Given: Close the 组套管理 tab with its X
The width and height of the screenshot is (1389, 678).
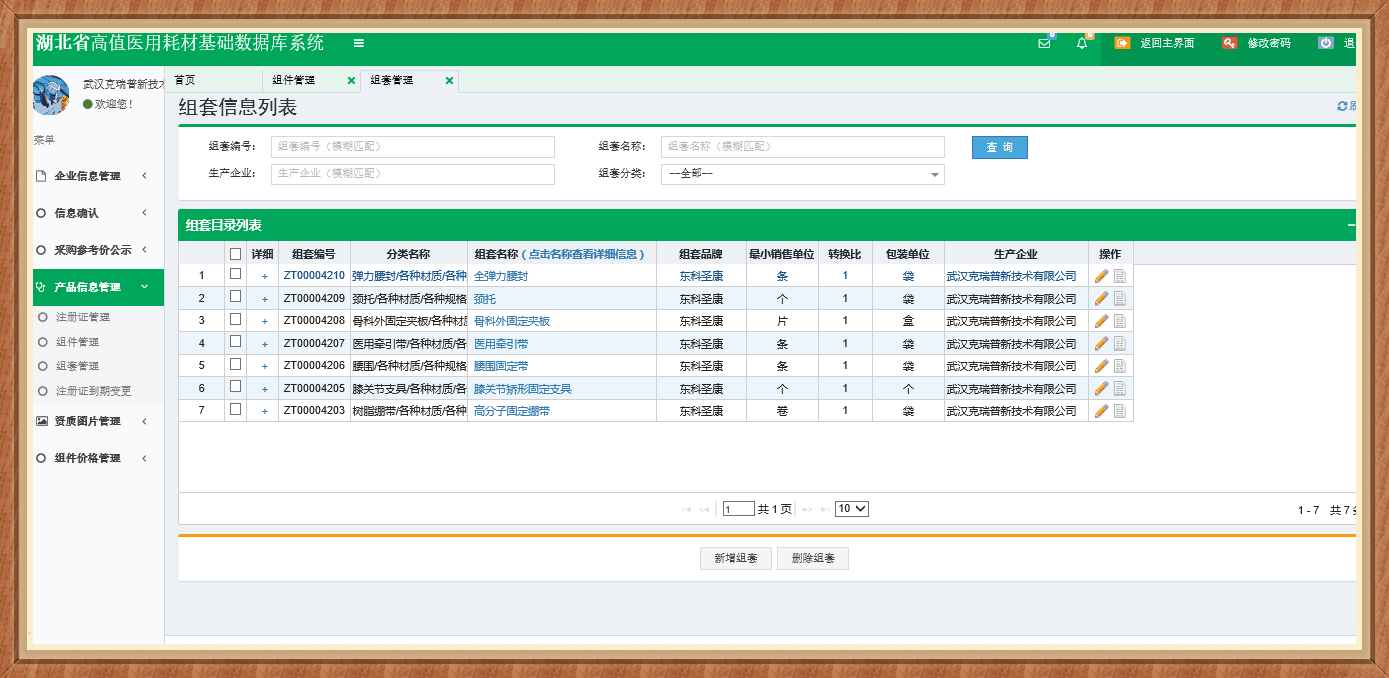Looking at the screenshot, I should (449, 81).
